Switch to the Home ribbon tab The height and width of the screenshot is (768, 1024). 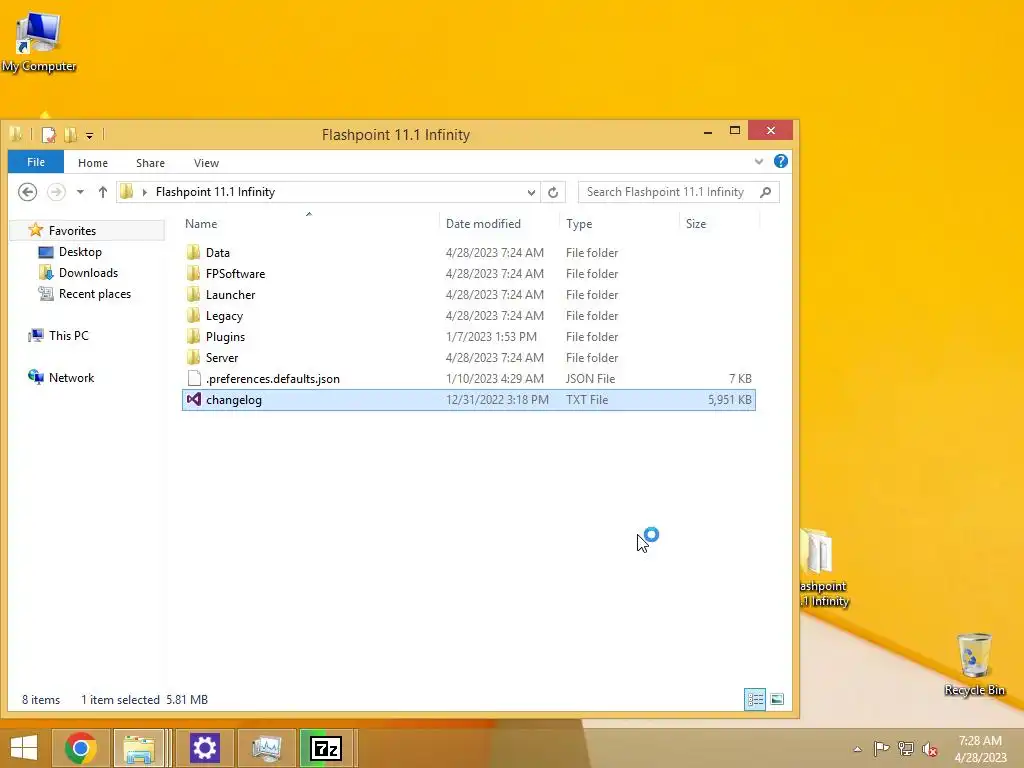click(x=93, y=163)
